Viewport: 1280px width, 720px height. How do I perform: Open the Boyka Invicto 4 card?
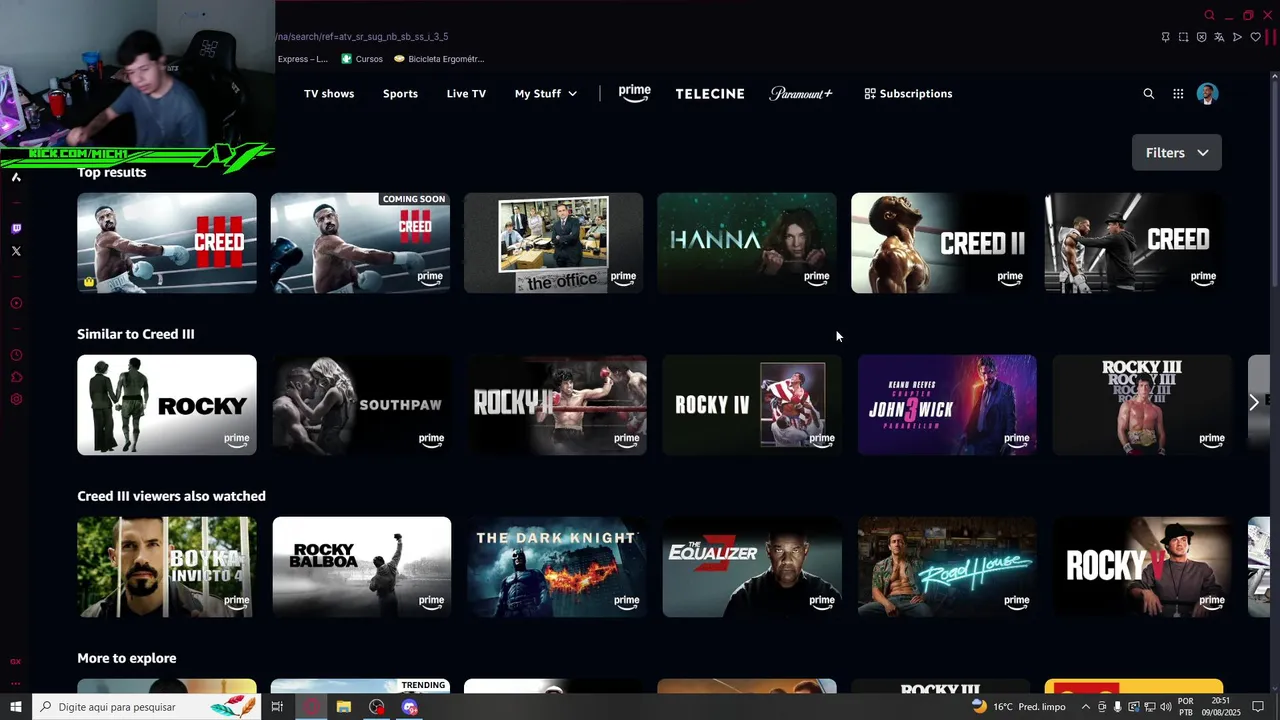[167, 567]
